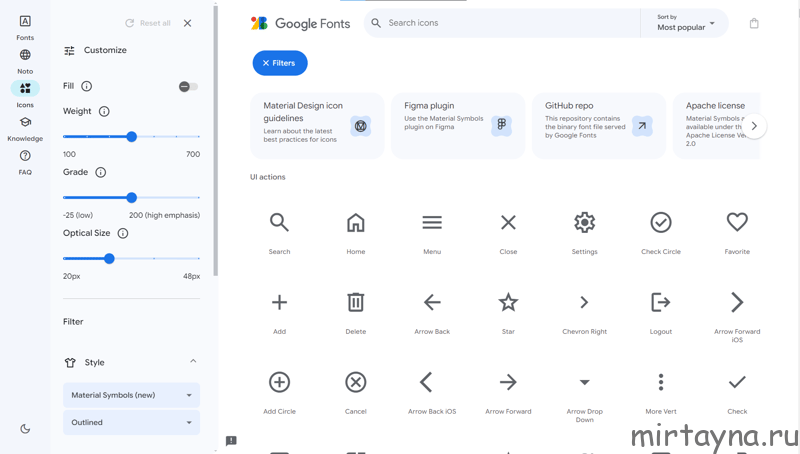Viewport: 800px width, 454px height.
Task: Select the More Vert icon
Action: 661,382
